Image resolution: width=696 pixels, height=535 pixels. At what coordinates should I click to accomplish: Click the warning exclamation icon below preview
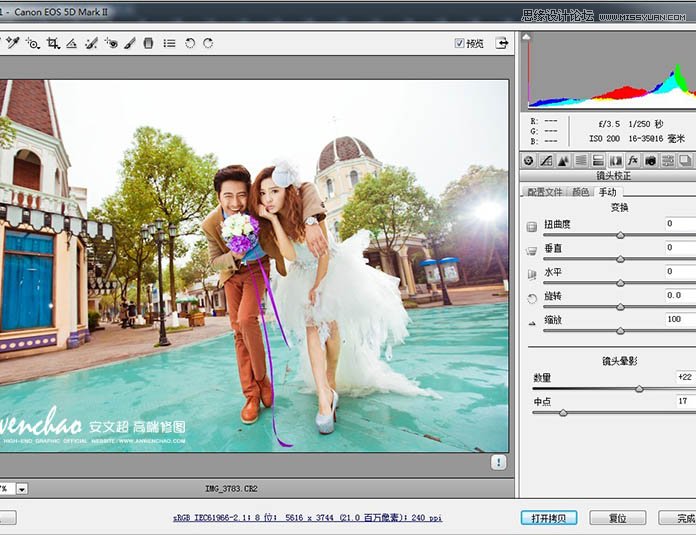498,463
